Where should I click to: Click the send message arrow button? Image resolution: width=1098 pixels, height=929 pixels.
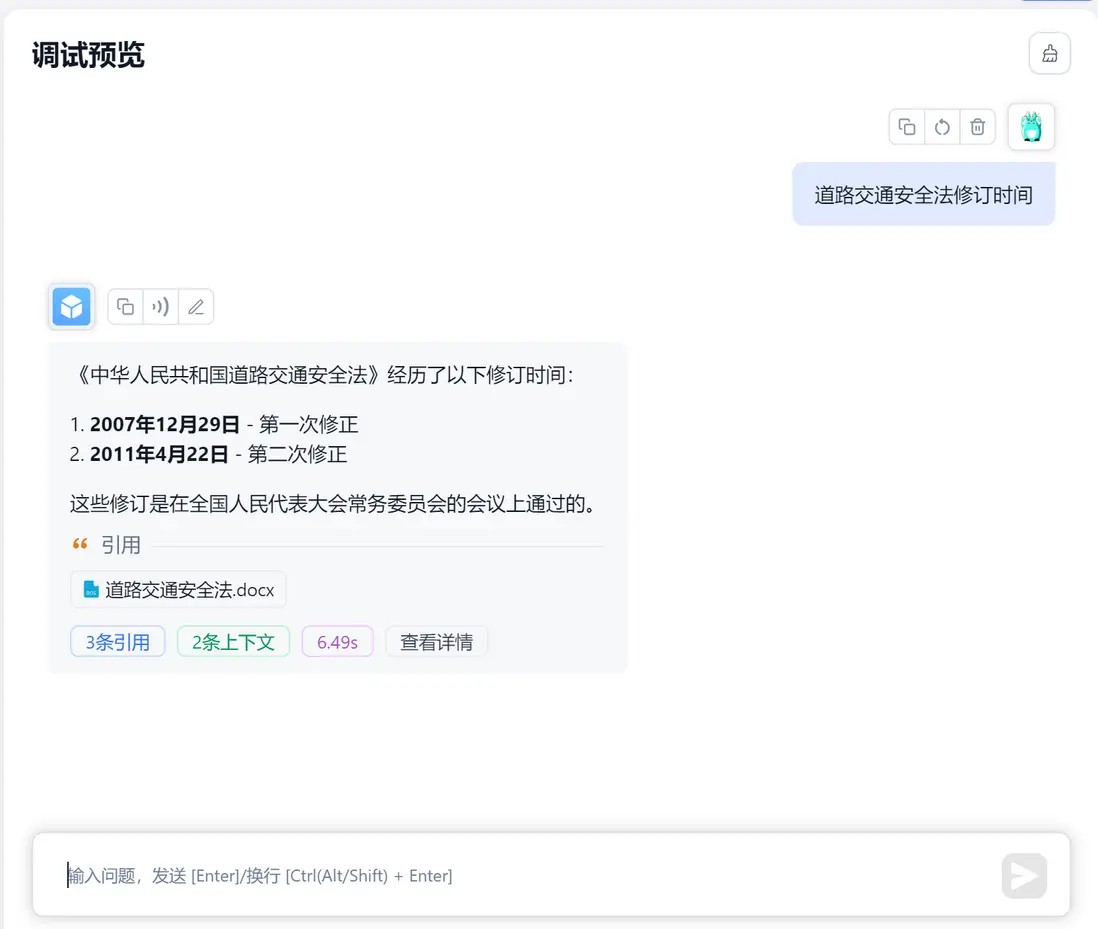1024,875
